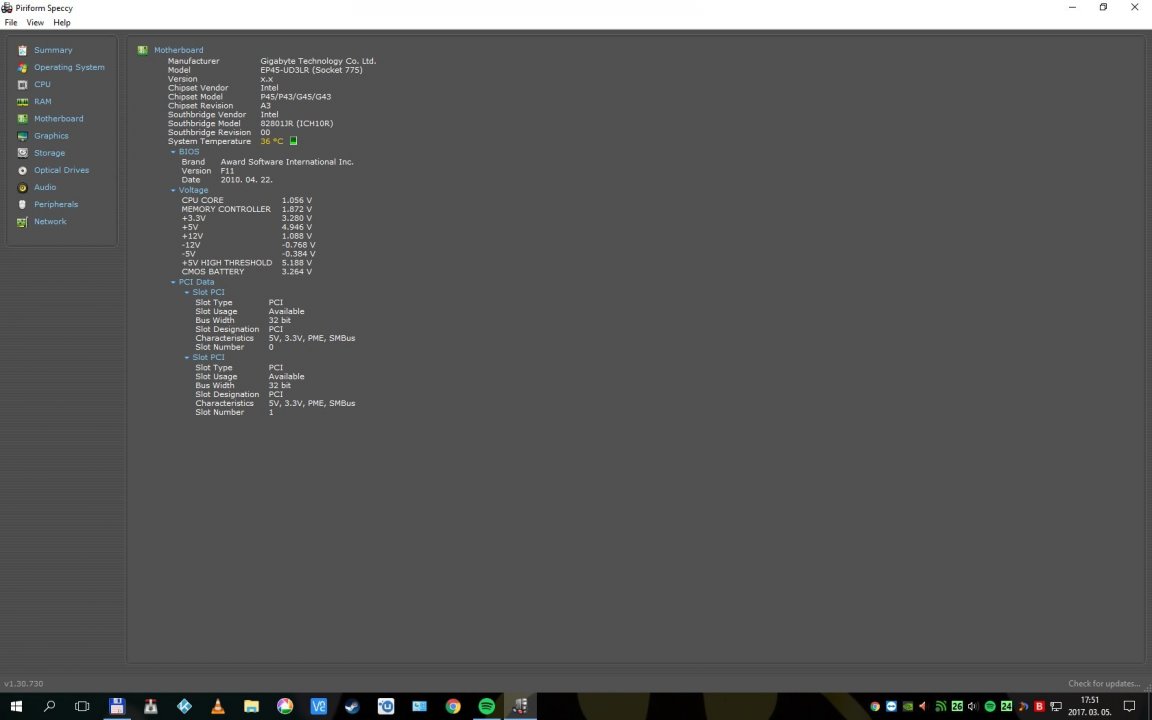Click Check for updates link

tap(1104, 683)
